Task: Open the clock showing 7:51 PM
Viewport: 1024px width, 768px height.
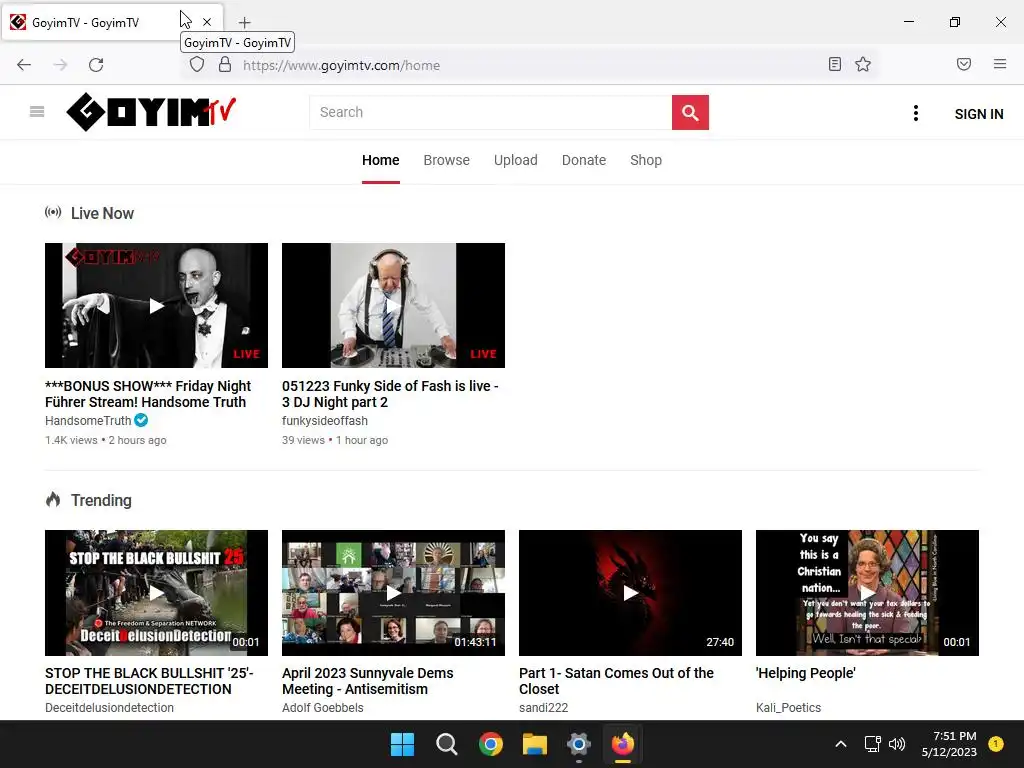Action: pos(949,744)
